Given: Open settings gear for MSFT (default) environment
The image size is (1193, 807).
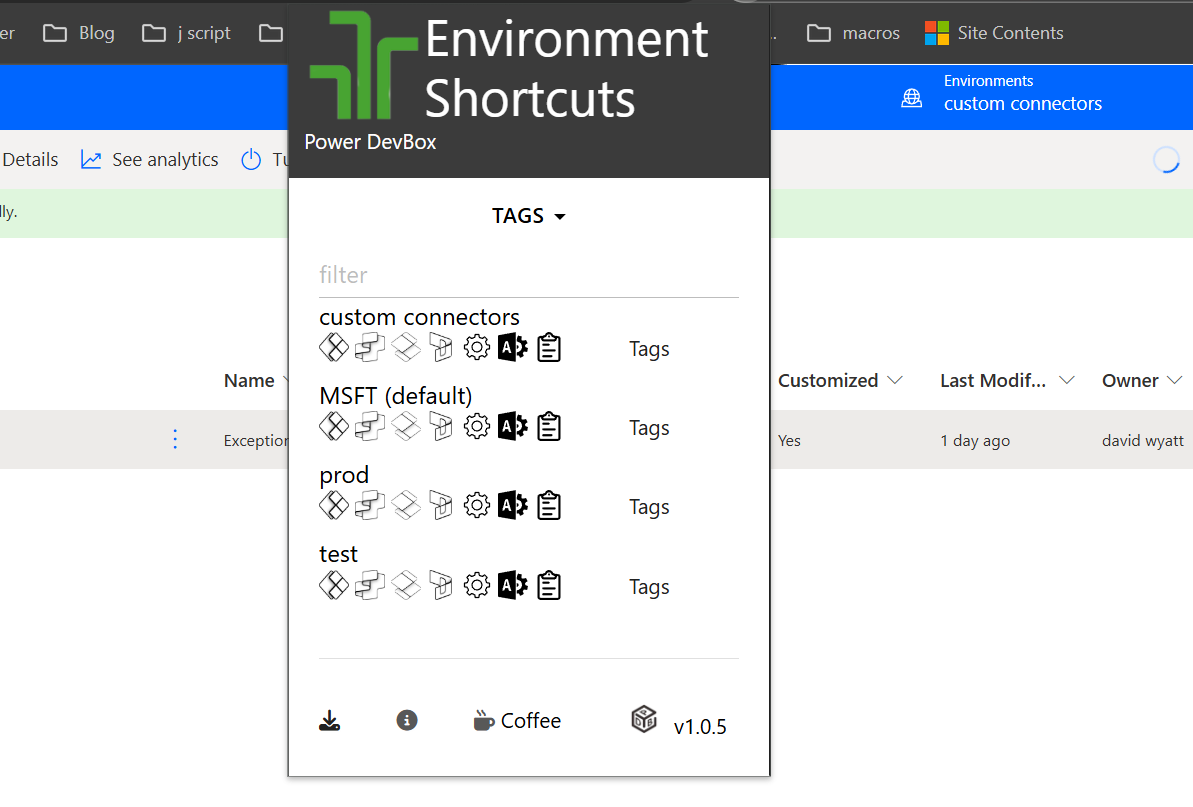Looking at the screenshot, I should pos(477,427).
